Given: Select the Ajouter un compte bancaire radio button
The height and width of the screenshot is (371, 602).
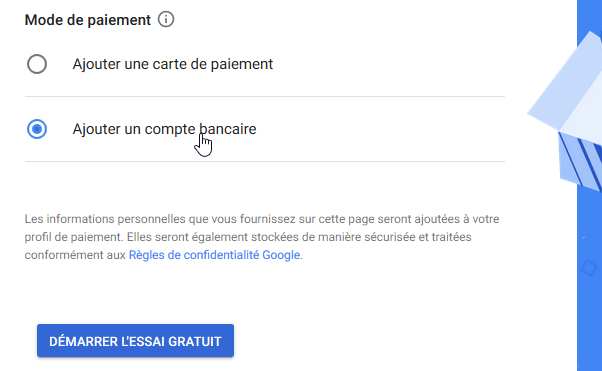Looking at the screenshot, I should tap(37, 129).
